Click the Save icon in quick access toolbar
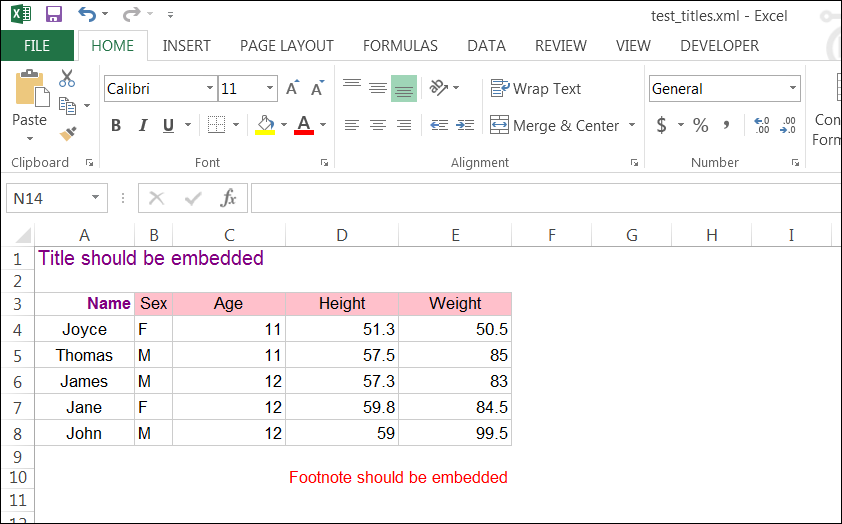842x524 pixels. [x=54, y=15]
